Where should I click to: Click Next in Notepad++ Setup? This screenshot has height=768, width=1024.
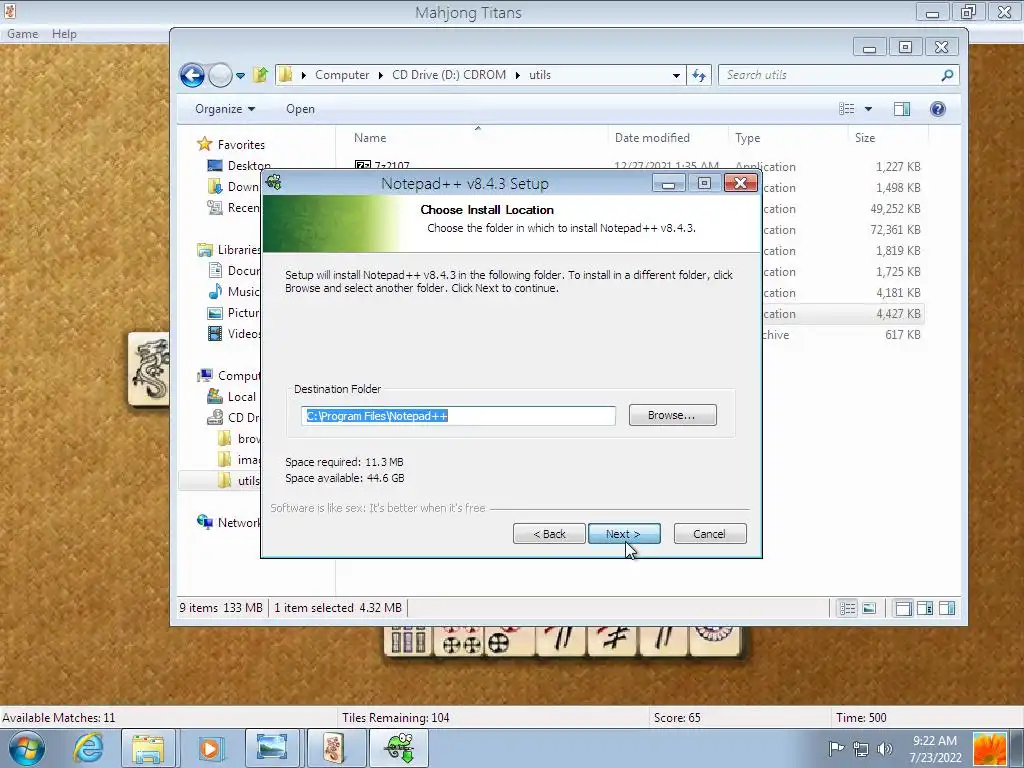click(x=624, y=534)
